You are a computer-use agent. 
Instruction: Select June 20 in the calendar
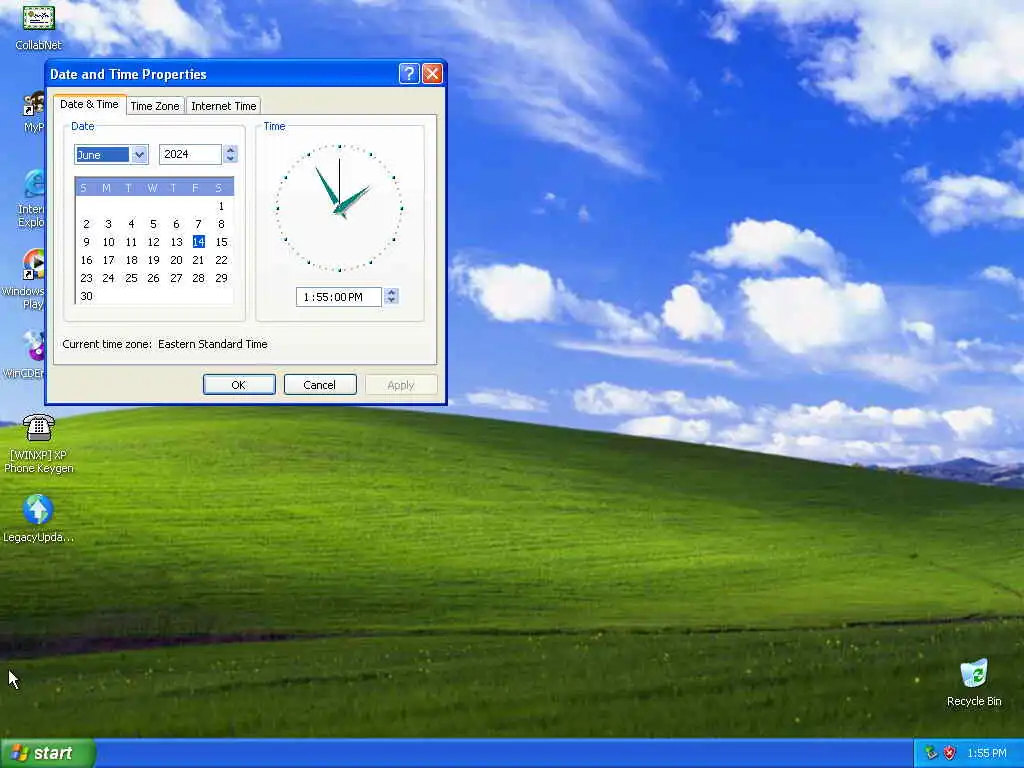tap(176, 261)
